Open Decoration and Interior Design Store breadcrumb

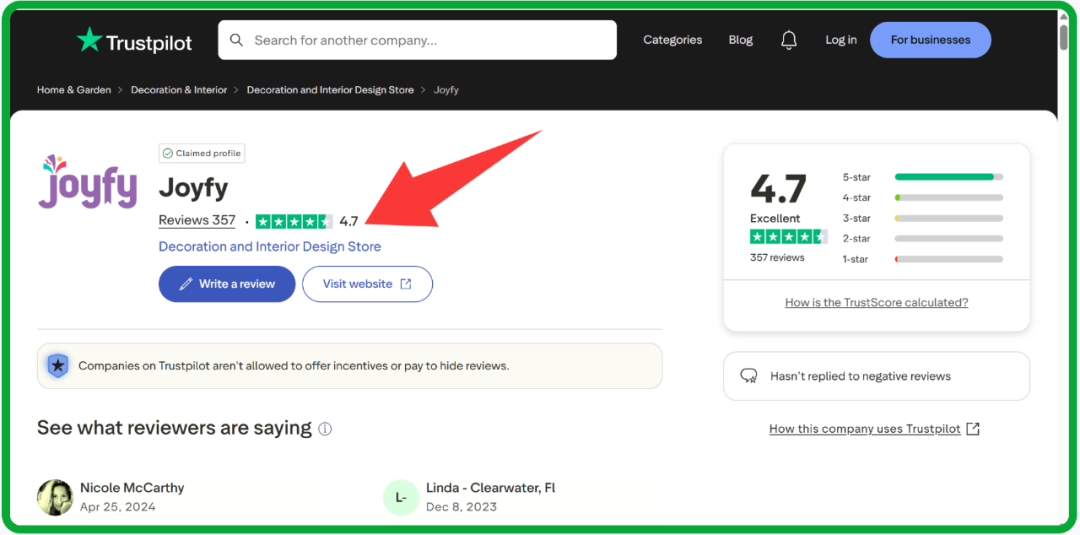pos(331,90)
